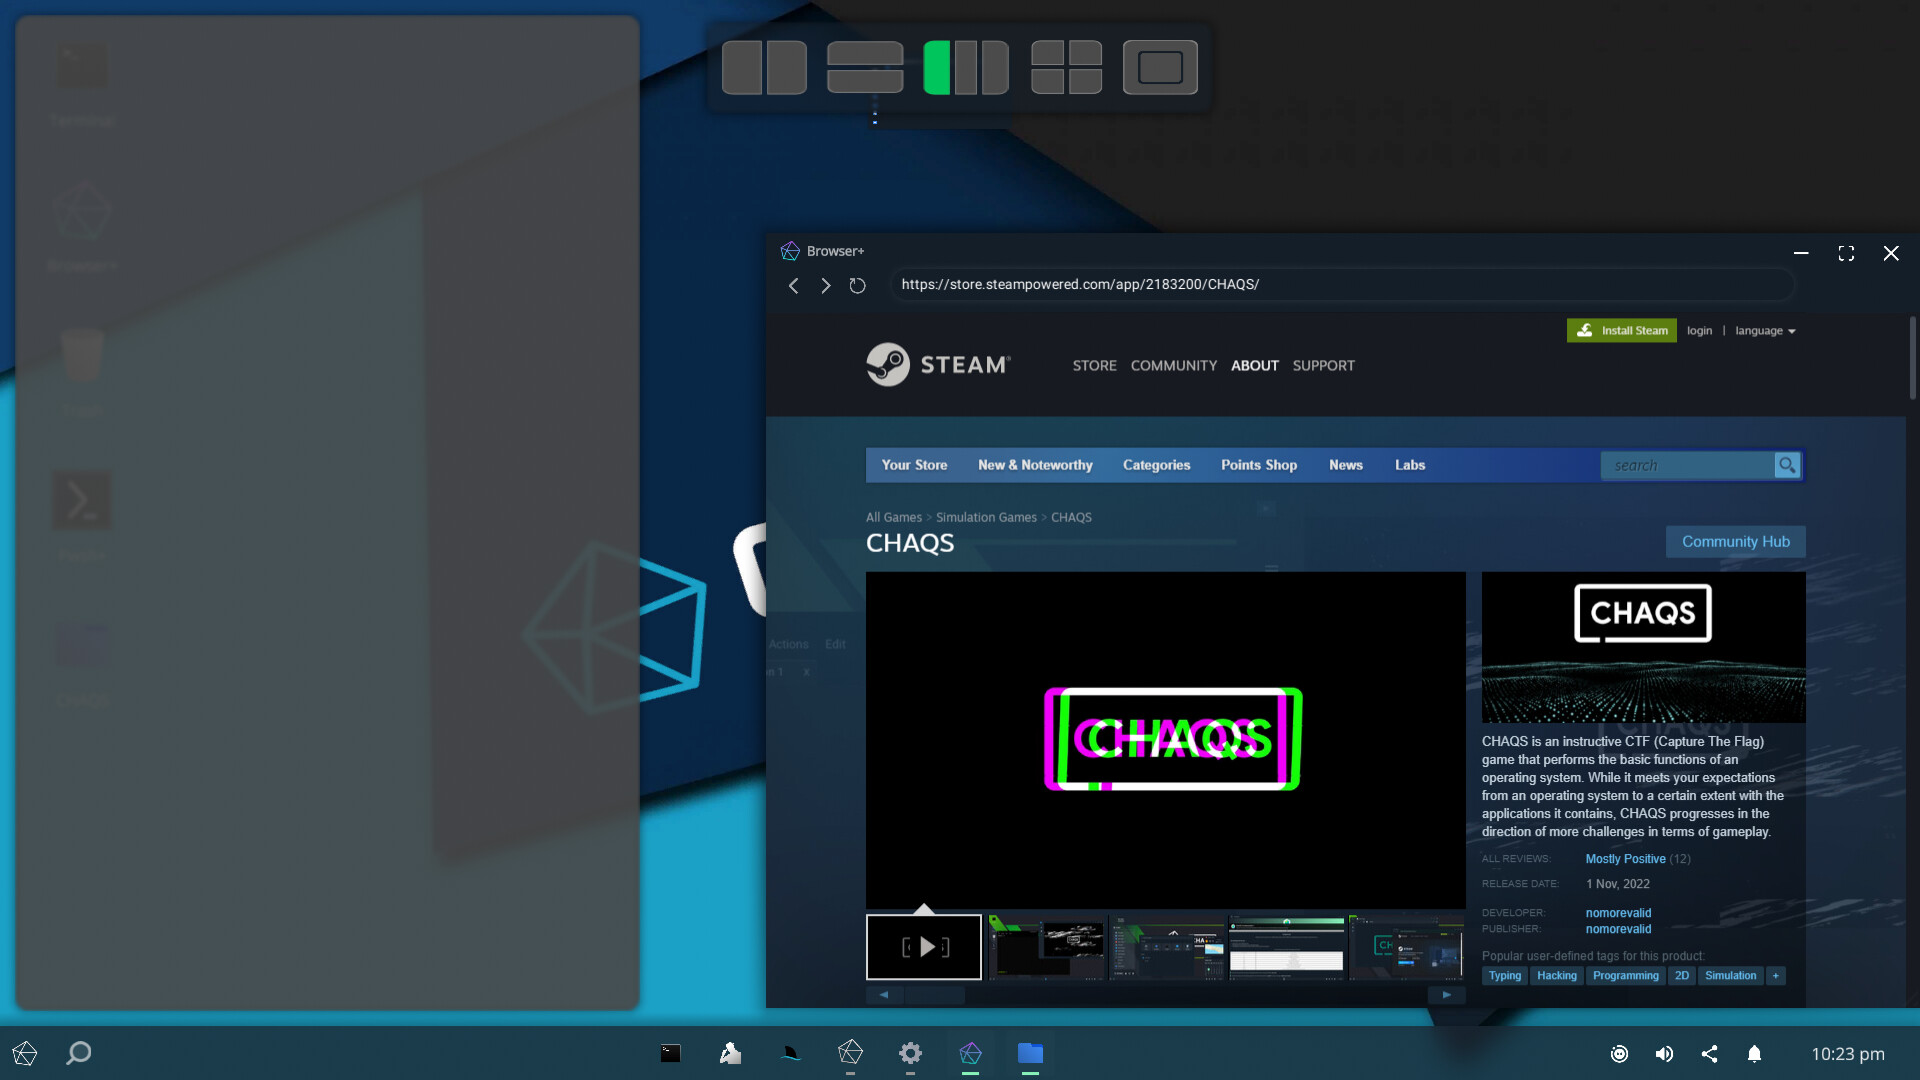
Task: Launch the shark-fin network app from the taskbar
Action: (x=790, y=1053)
